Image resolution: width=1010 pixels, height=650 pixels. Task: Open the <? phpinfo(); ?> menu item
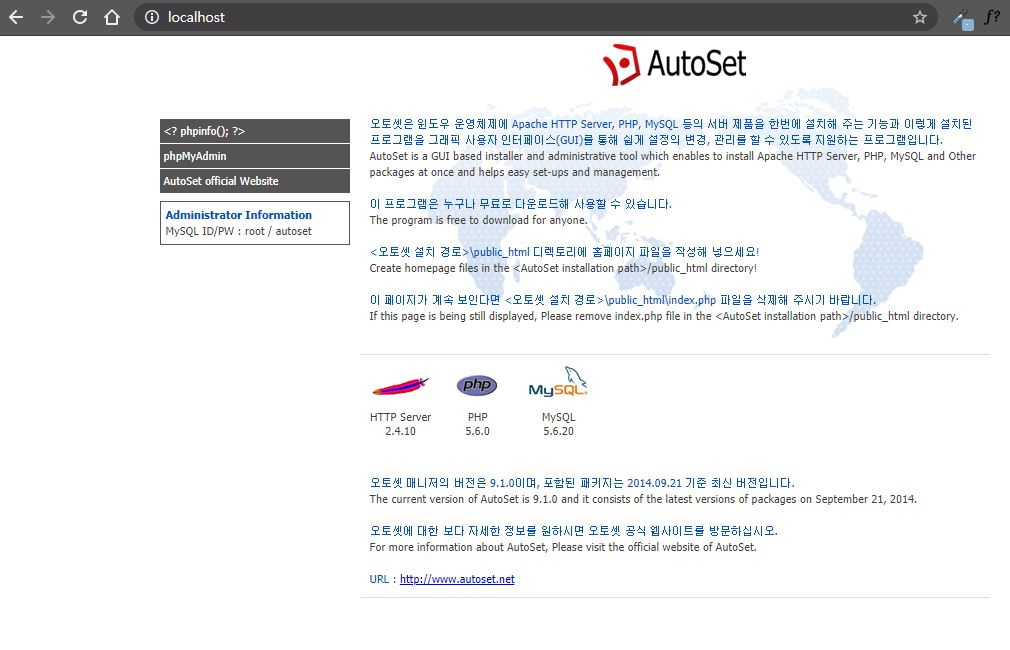coord(255,131)
